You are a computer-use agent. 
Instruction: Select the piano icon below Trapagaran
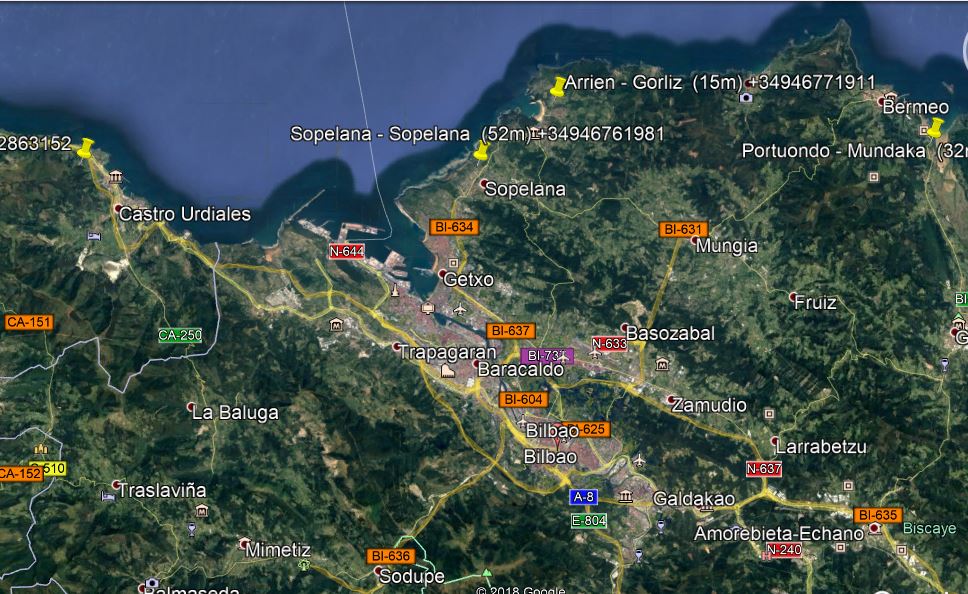click(x=449, y=370)
